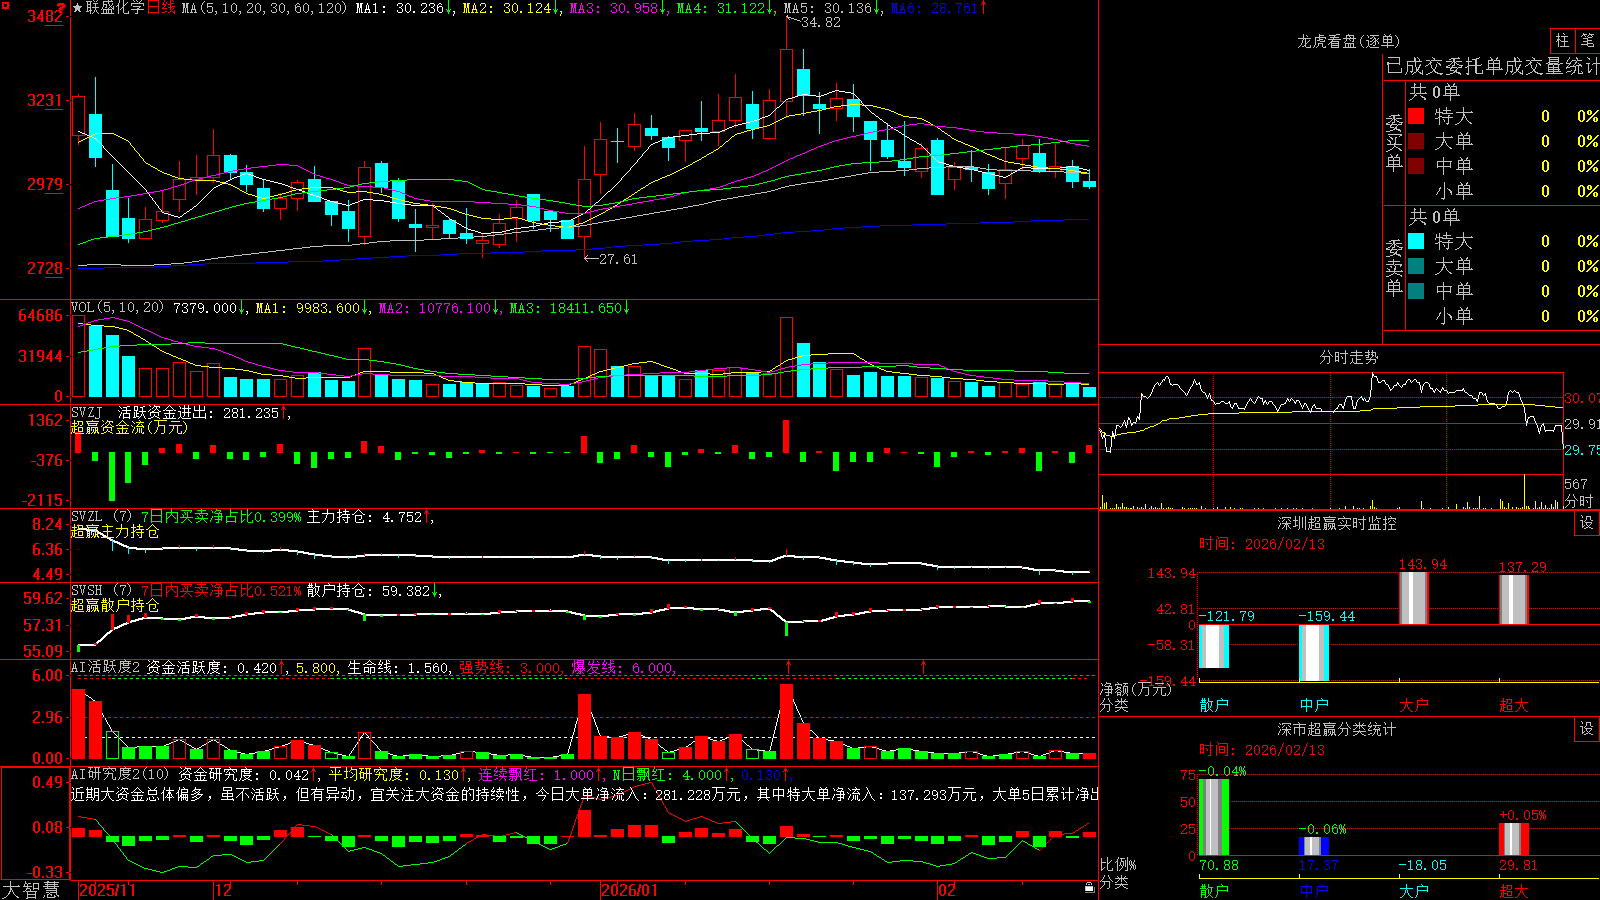Screen dimensions: 1600x900
Task: Click the AI活跃度2 indicator label
Action: point(106,667)
